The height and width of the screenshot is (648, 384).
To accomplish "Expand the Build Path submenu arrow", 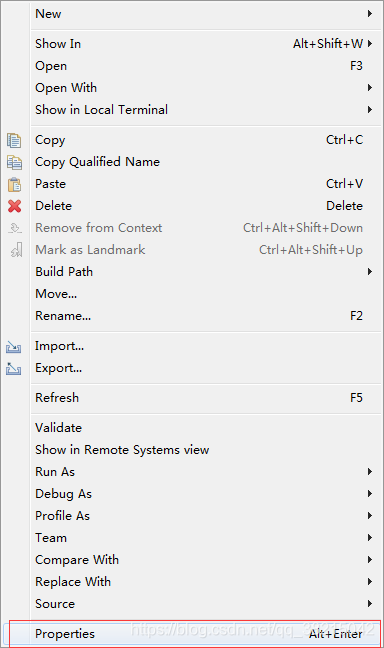I will pyautogui.click(x=370, y=272).
